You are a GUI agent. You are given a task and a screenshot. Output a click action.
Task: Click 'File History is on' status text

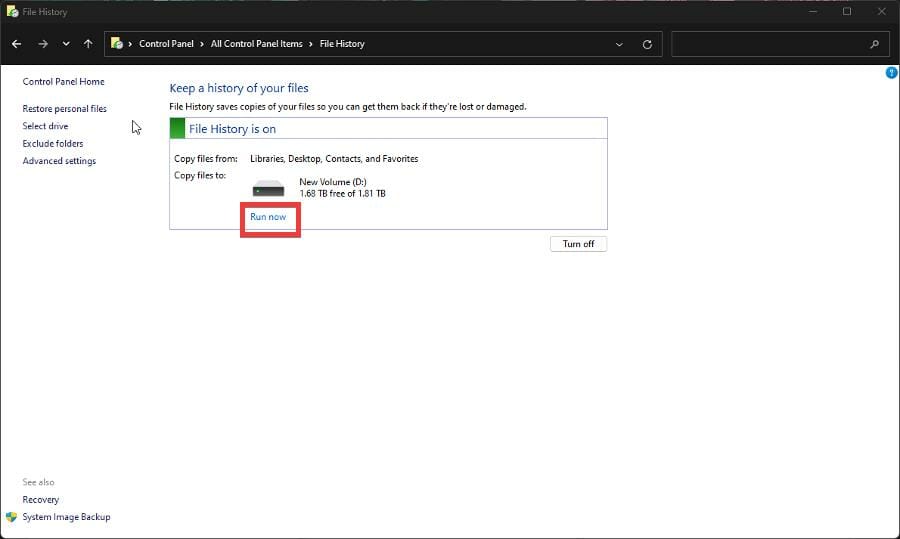(232, 129)
